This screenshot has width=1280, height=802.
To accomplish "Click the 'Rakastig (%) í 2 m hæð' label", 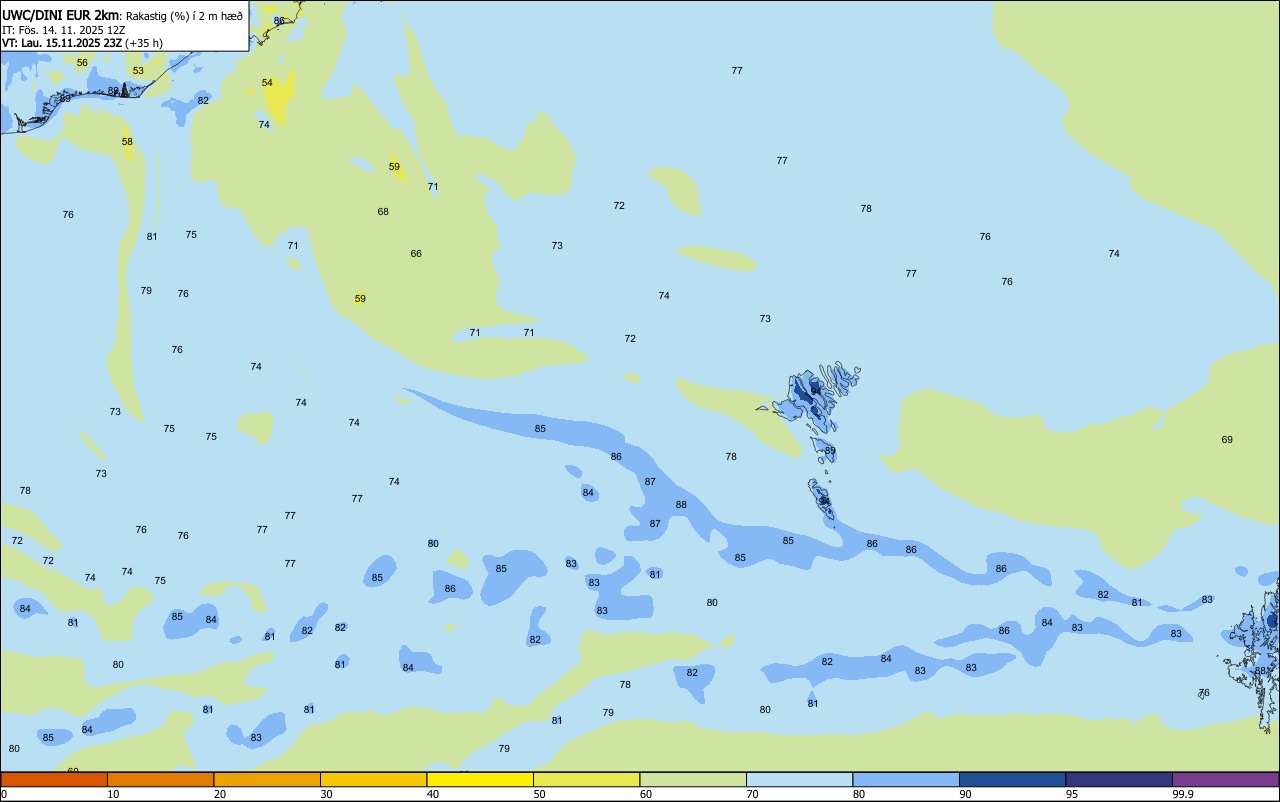I will click(x=184, y=16).
